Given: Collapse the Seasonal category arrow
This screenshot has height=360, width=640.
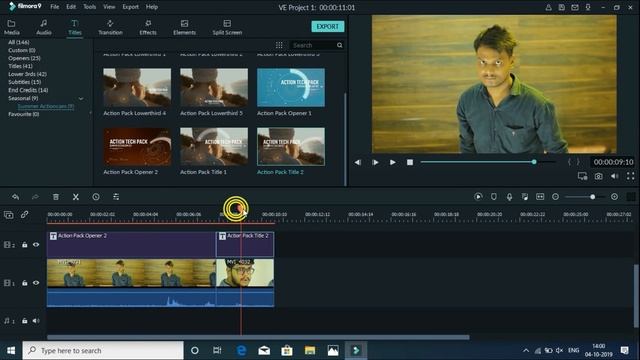Looking at the screenshot, I should pos(81,98).
